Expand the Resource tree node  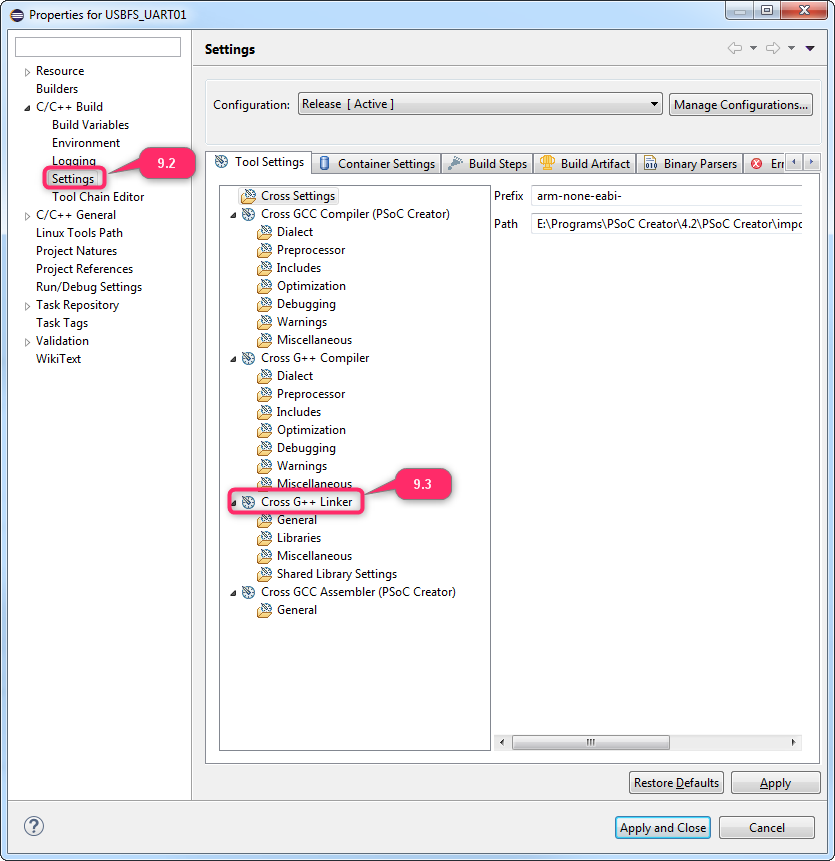pos(27,72)
